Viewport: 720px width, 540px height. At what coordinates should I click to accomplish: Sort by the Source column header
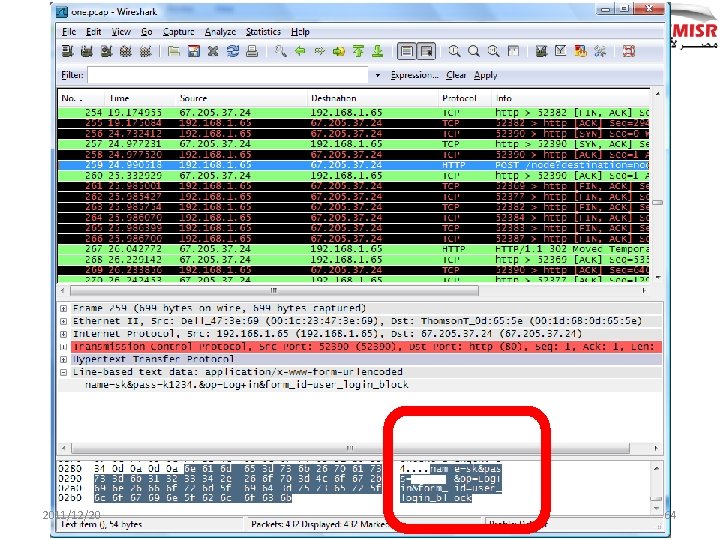242,98
